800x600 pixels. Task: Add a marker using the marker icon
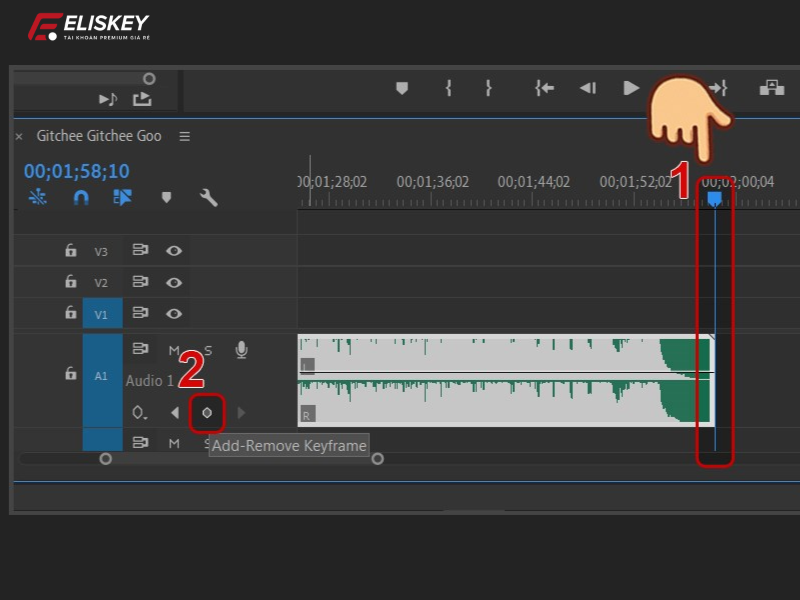(x=166, y=196)
